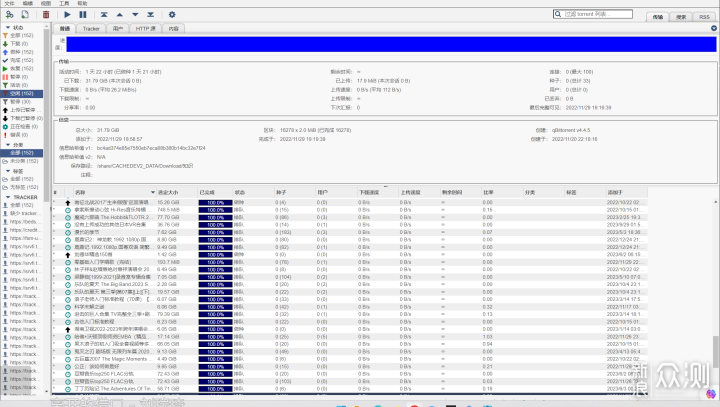
Task: Click status icon of 刘德华精选150首 row
Action: [x=68, y=254]
